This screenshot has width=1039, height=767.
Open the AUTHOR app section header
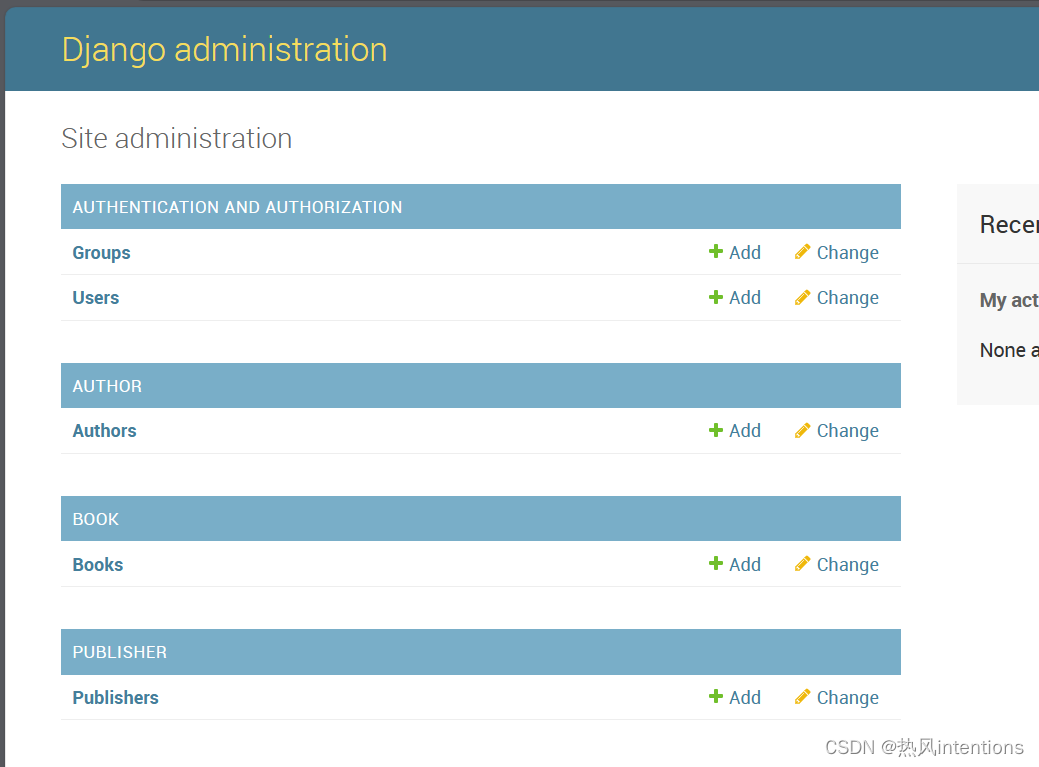107,386
